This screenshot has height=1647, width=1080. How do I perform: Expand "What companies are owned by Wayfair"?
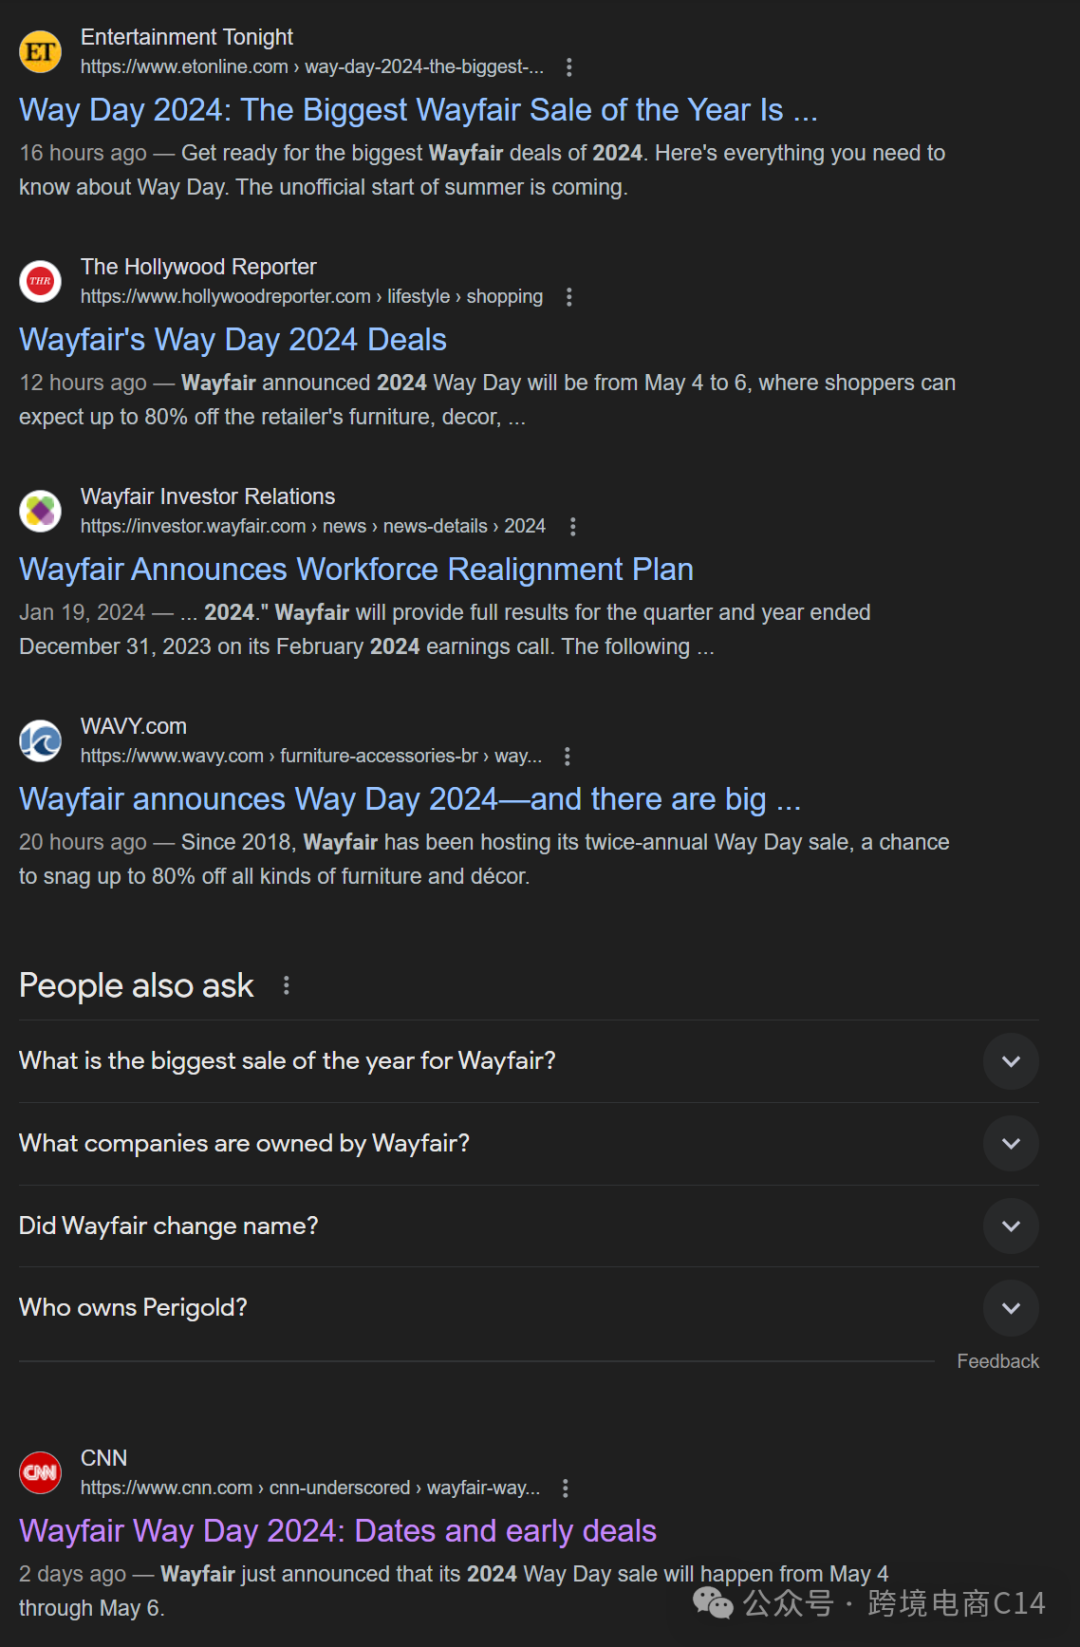click(x=1010, y=1143)
